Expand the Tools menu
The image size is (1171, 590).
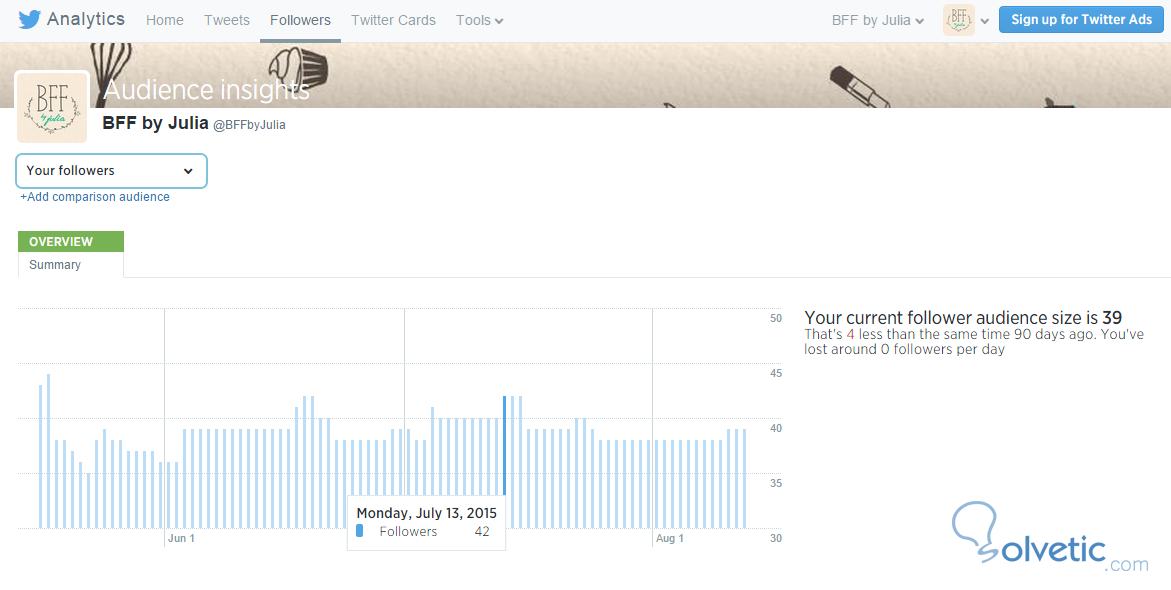coord(479,20)
